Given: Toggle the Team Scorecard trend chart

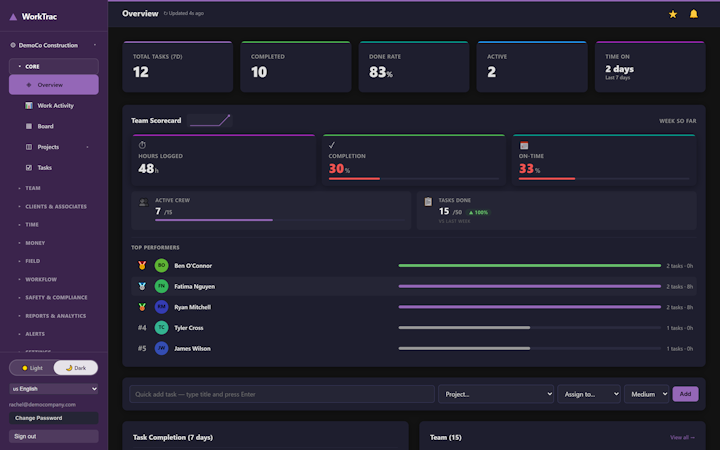Looking at the screenshot, I should pyautogui.click(x=210, y=120).
